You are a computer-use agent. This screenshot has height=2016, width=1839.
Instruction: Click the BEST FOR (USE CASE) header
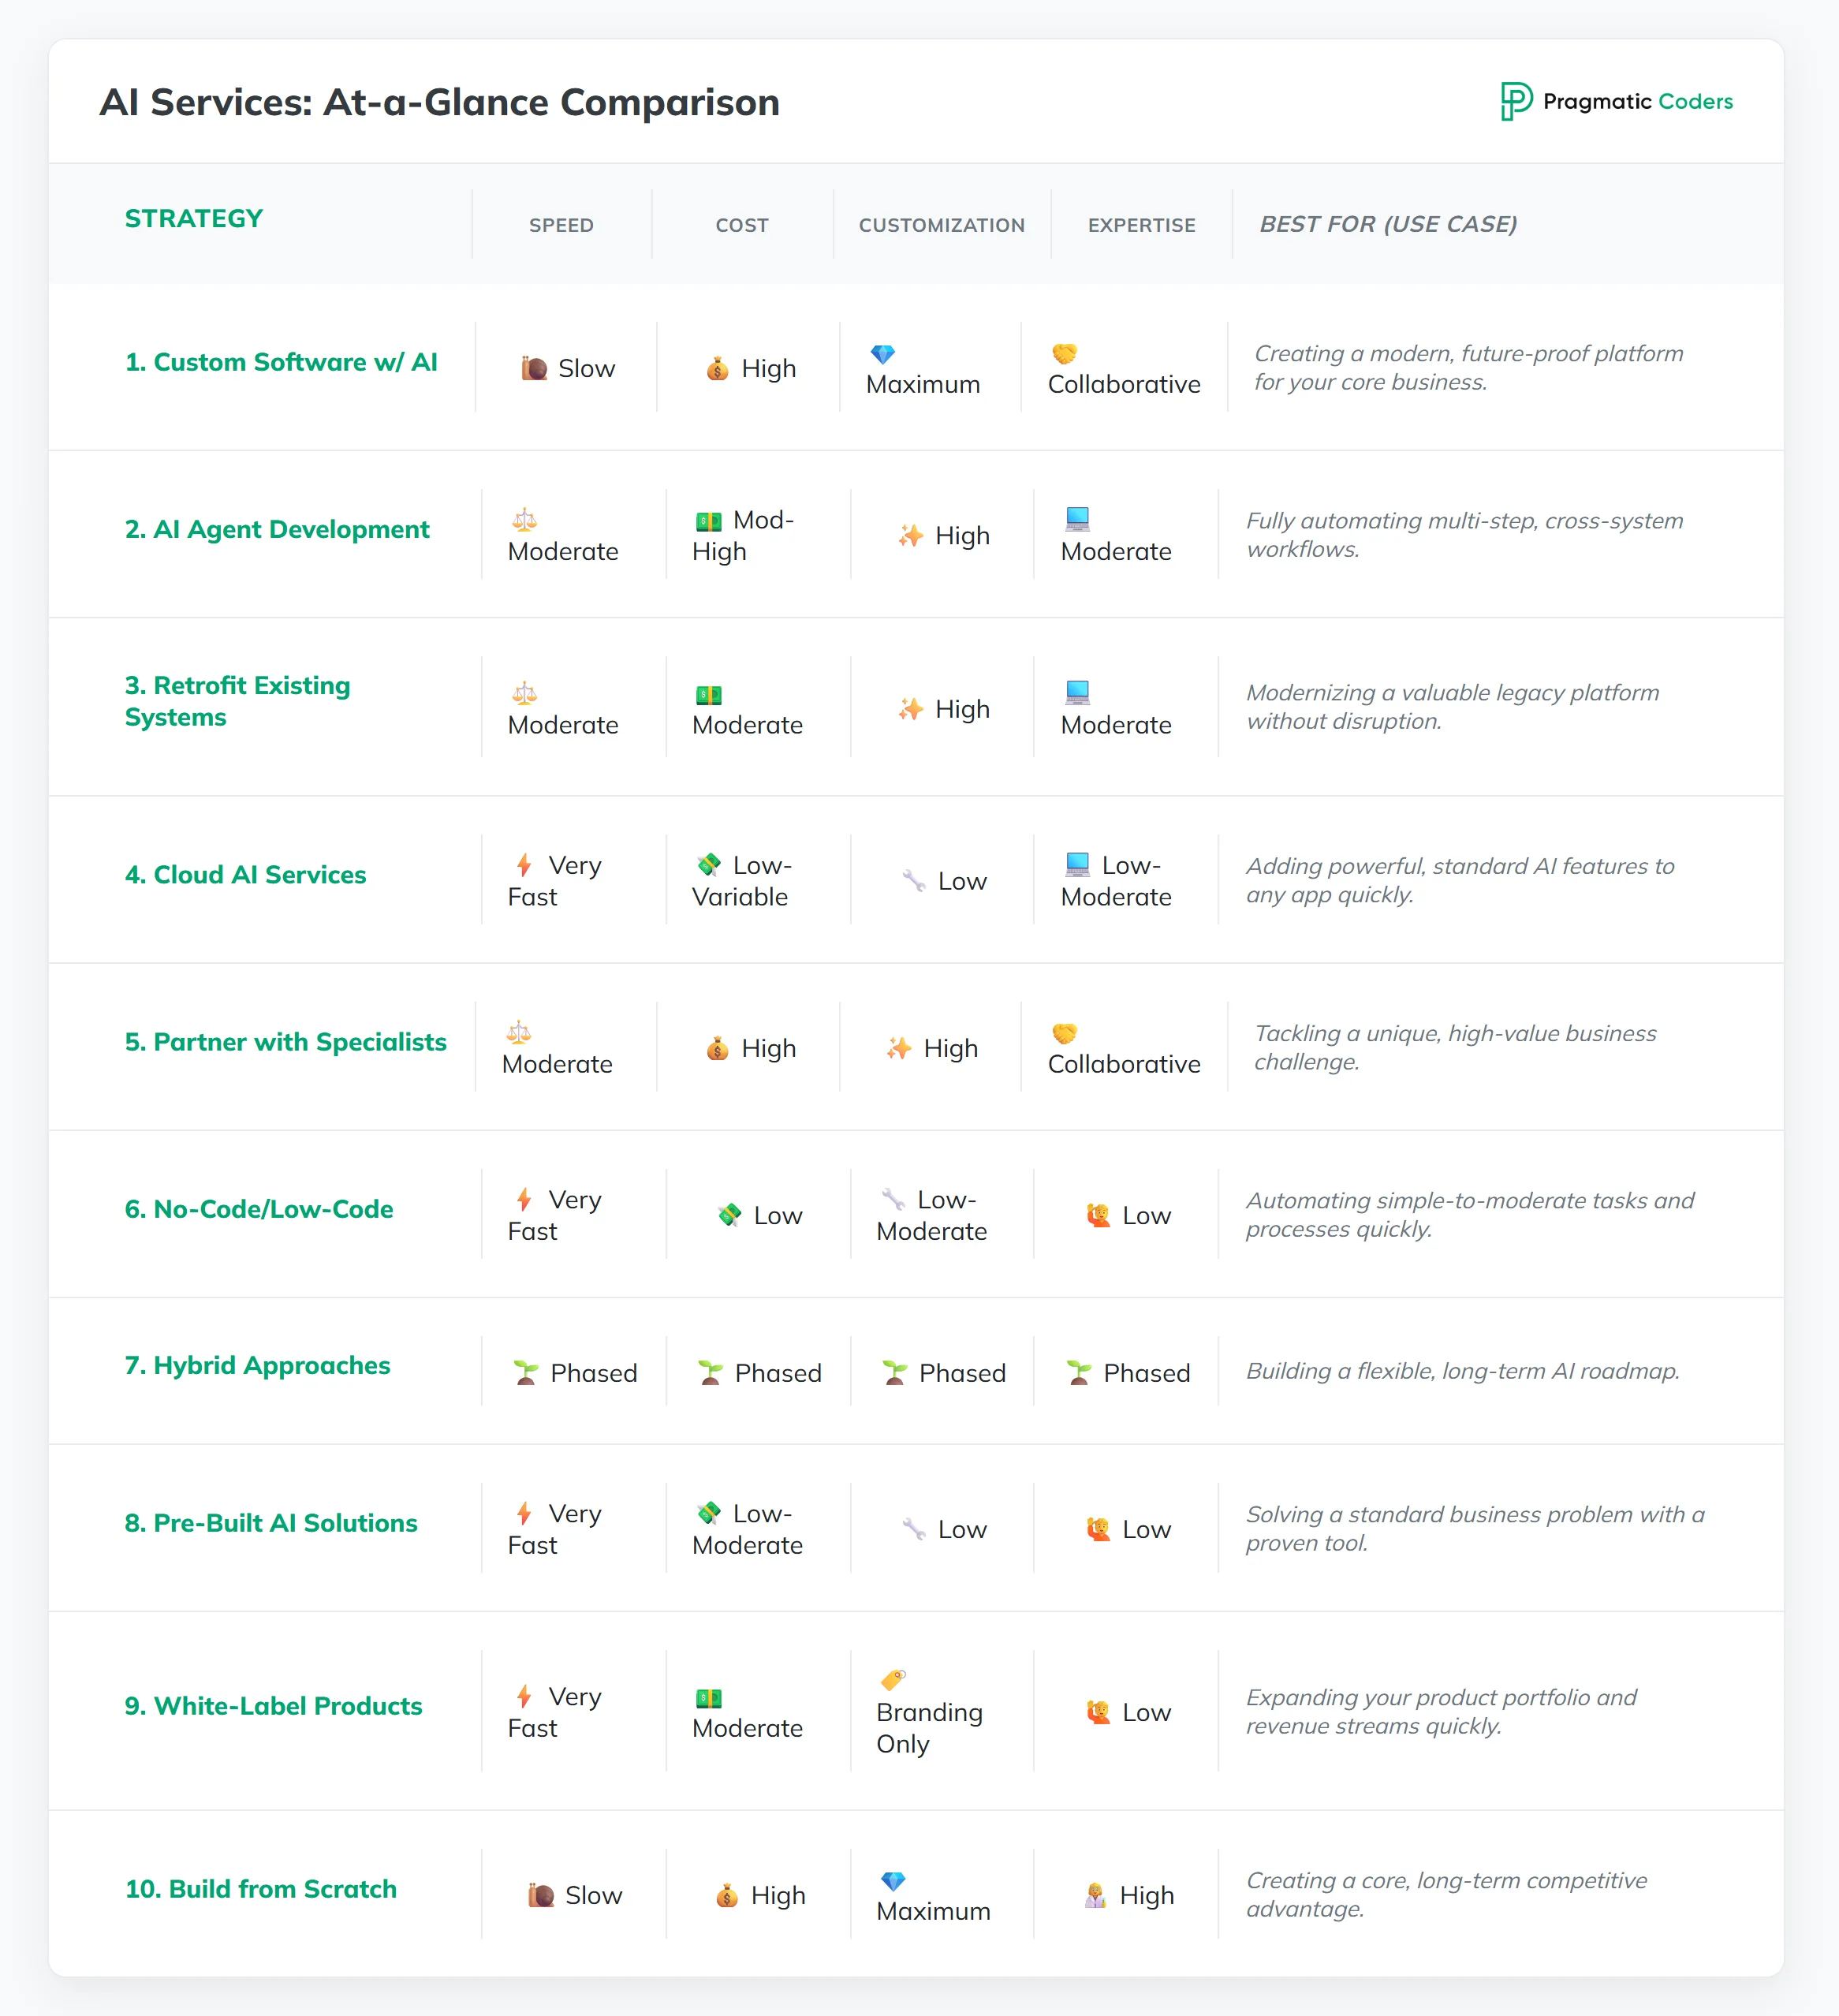point(1387,224)
